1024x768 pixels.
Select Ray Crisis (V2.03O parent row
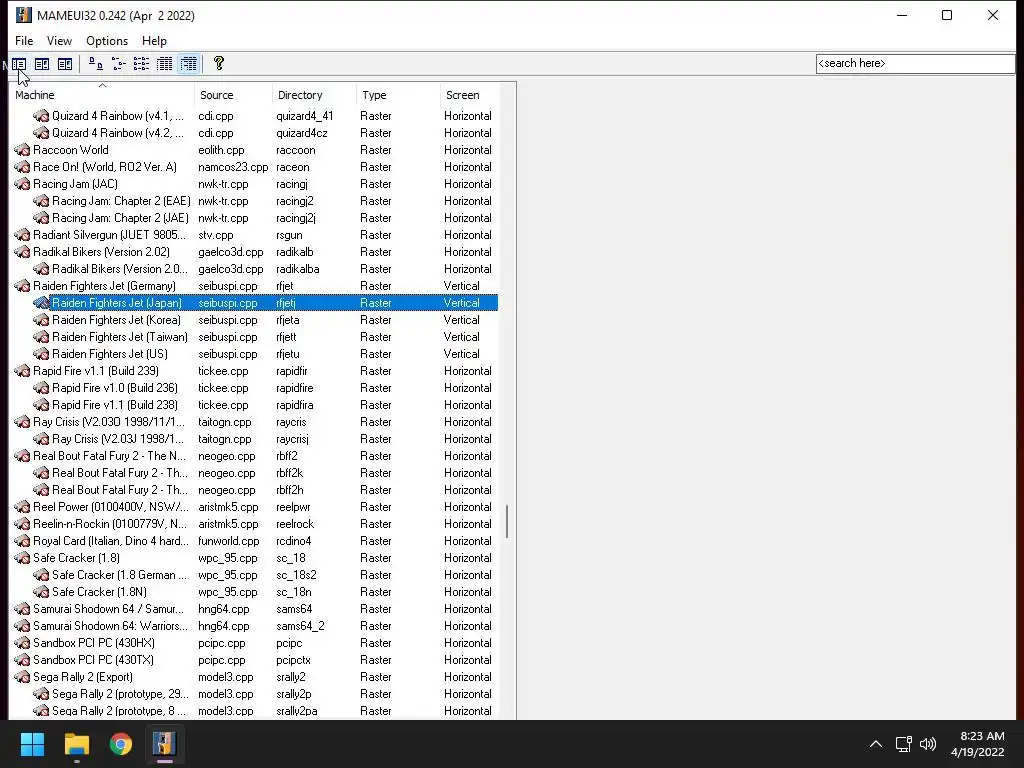(254, 422)
